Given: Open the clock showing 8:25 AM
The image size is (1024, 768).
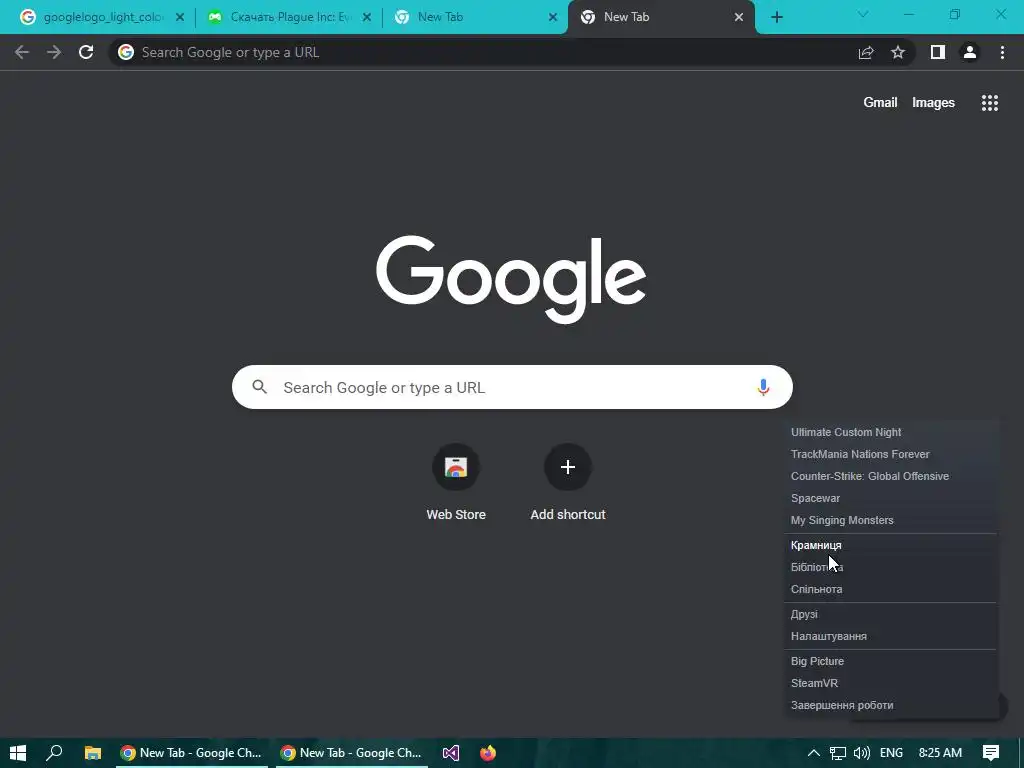Looking at the screenshot, I should point(940,753).
